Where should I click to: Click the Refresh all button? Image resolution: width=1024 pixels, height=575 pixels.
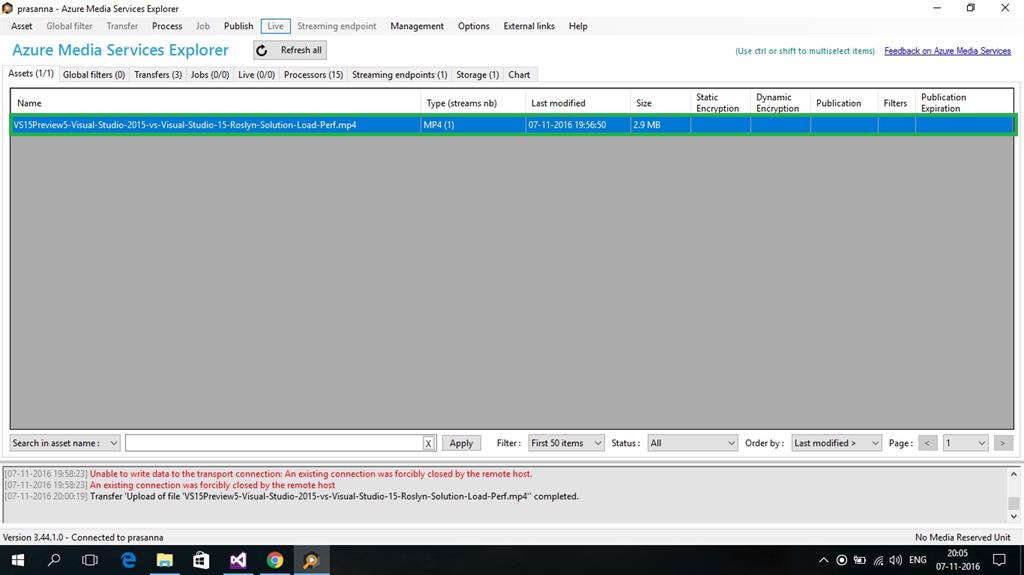click(290, 50)
